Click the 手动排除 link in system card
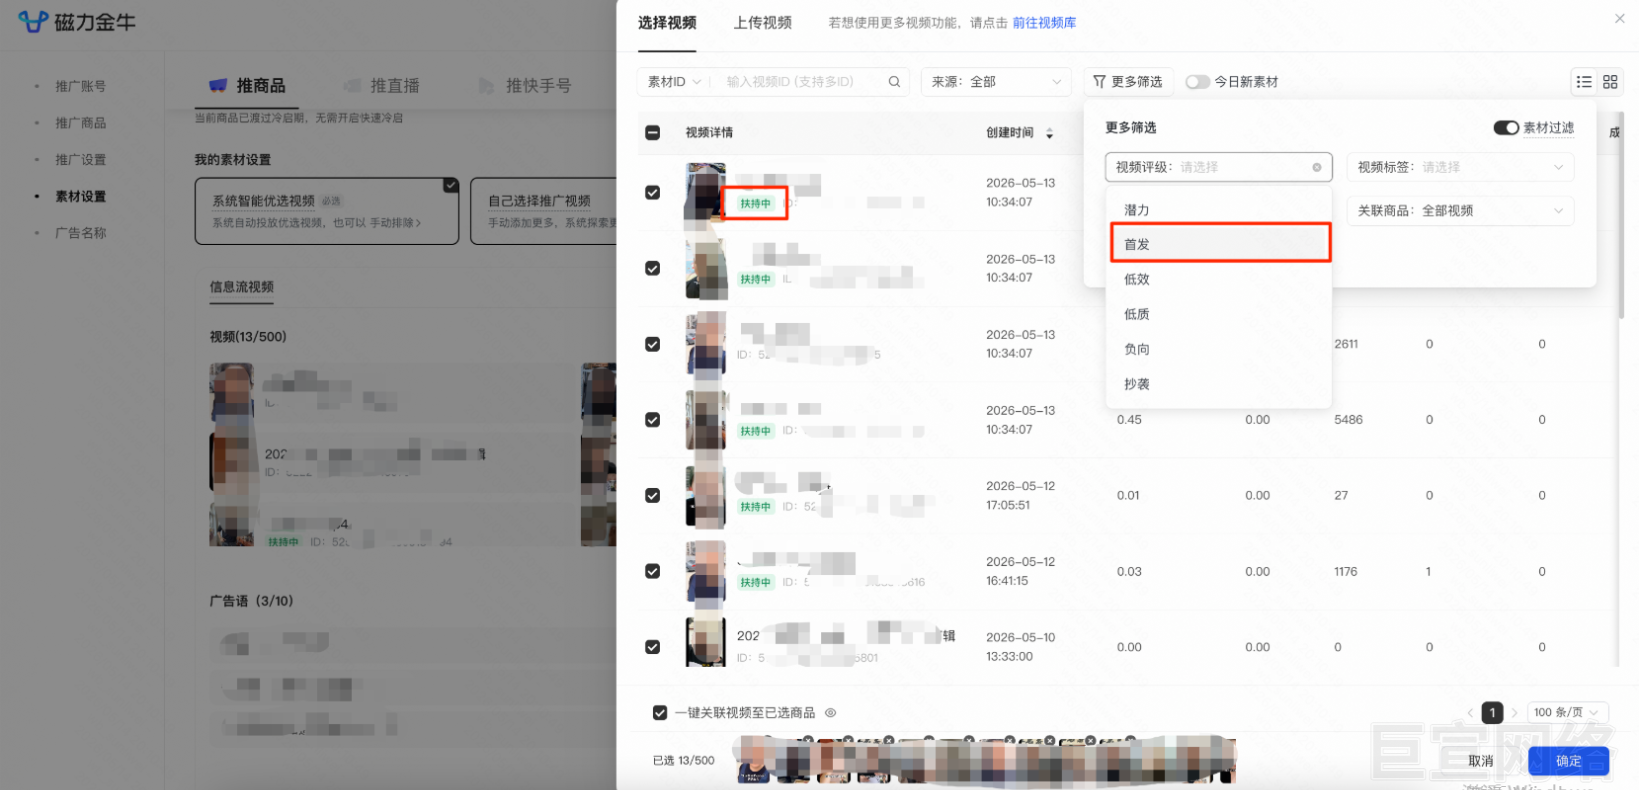1639x790 pixels. click(394, 223)
